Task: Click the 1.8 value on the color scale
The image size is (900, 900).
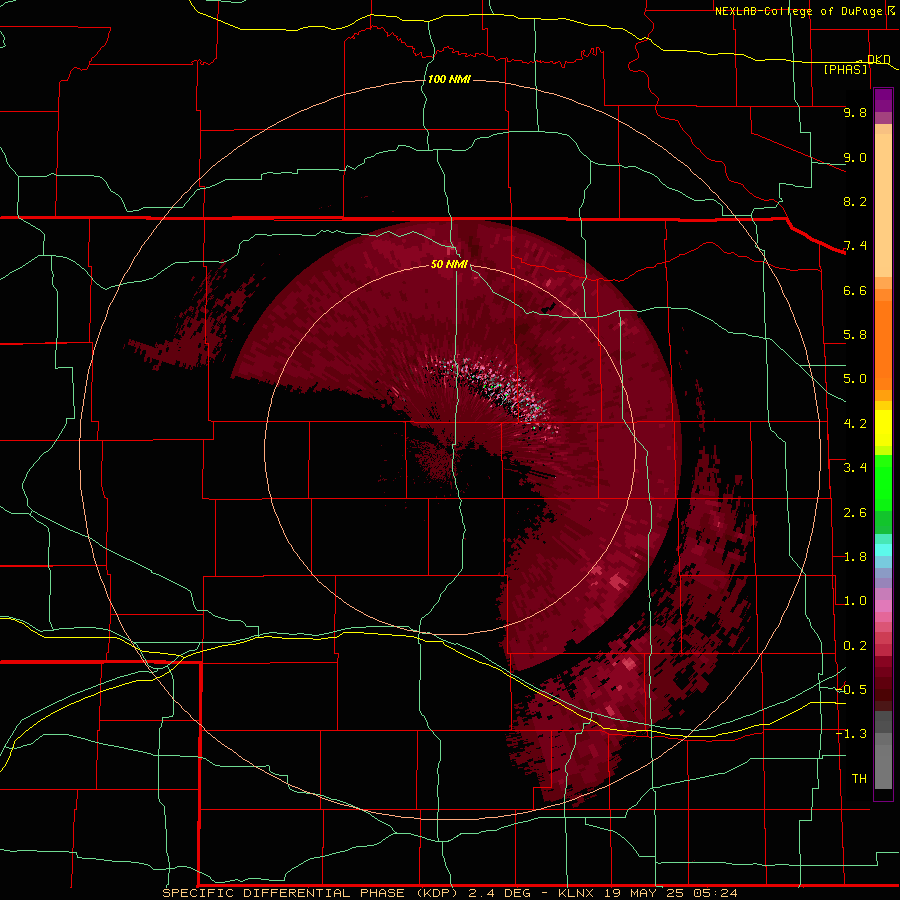Action: (855, 557)
